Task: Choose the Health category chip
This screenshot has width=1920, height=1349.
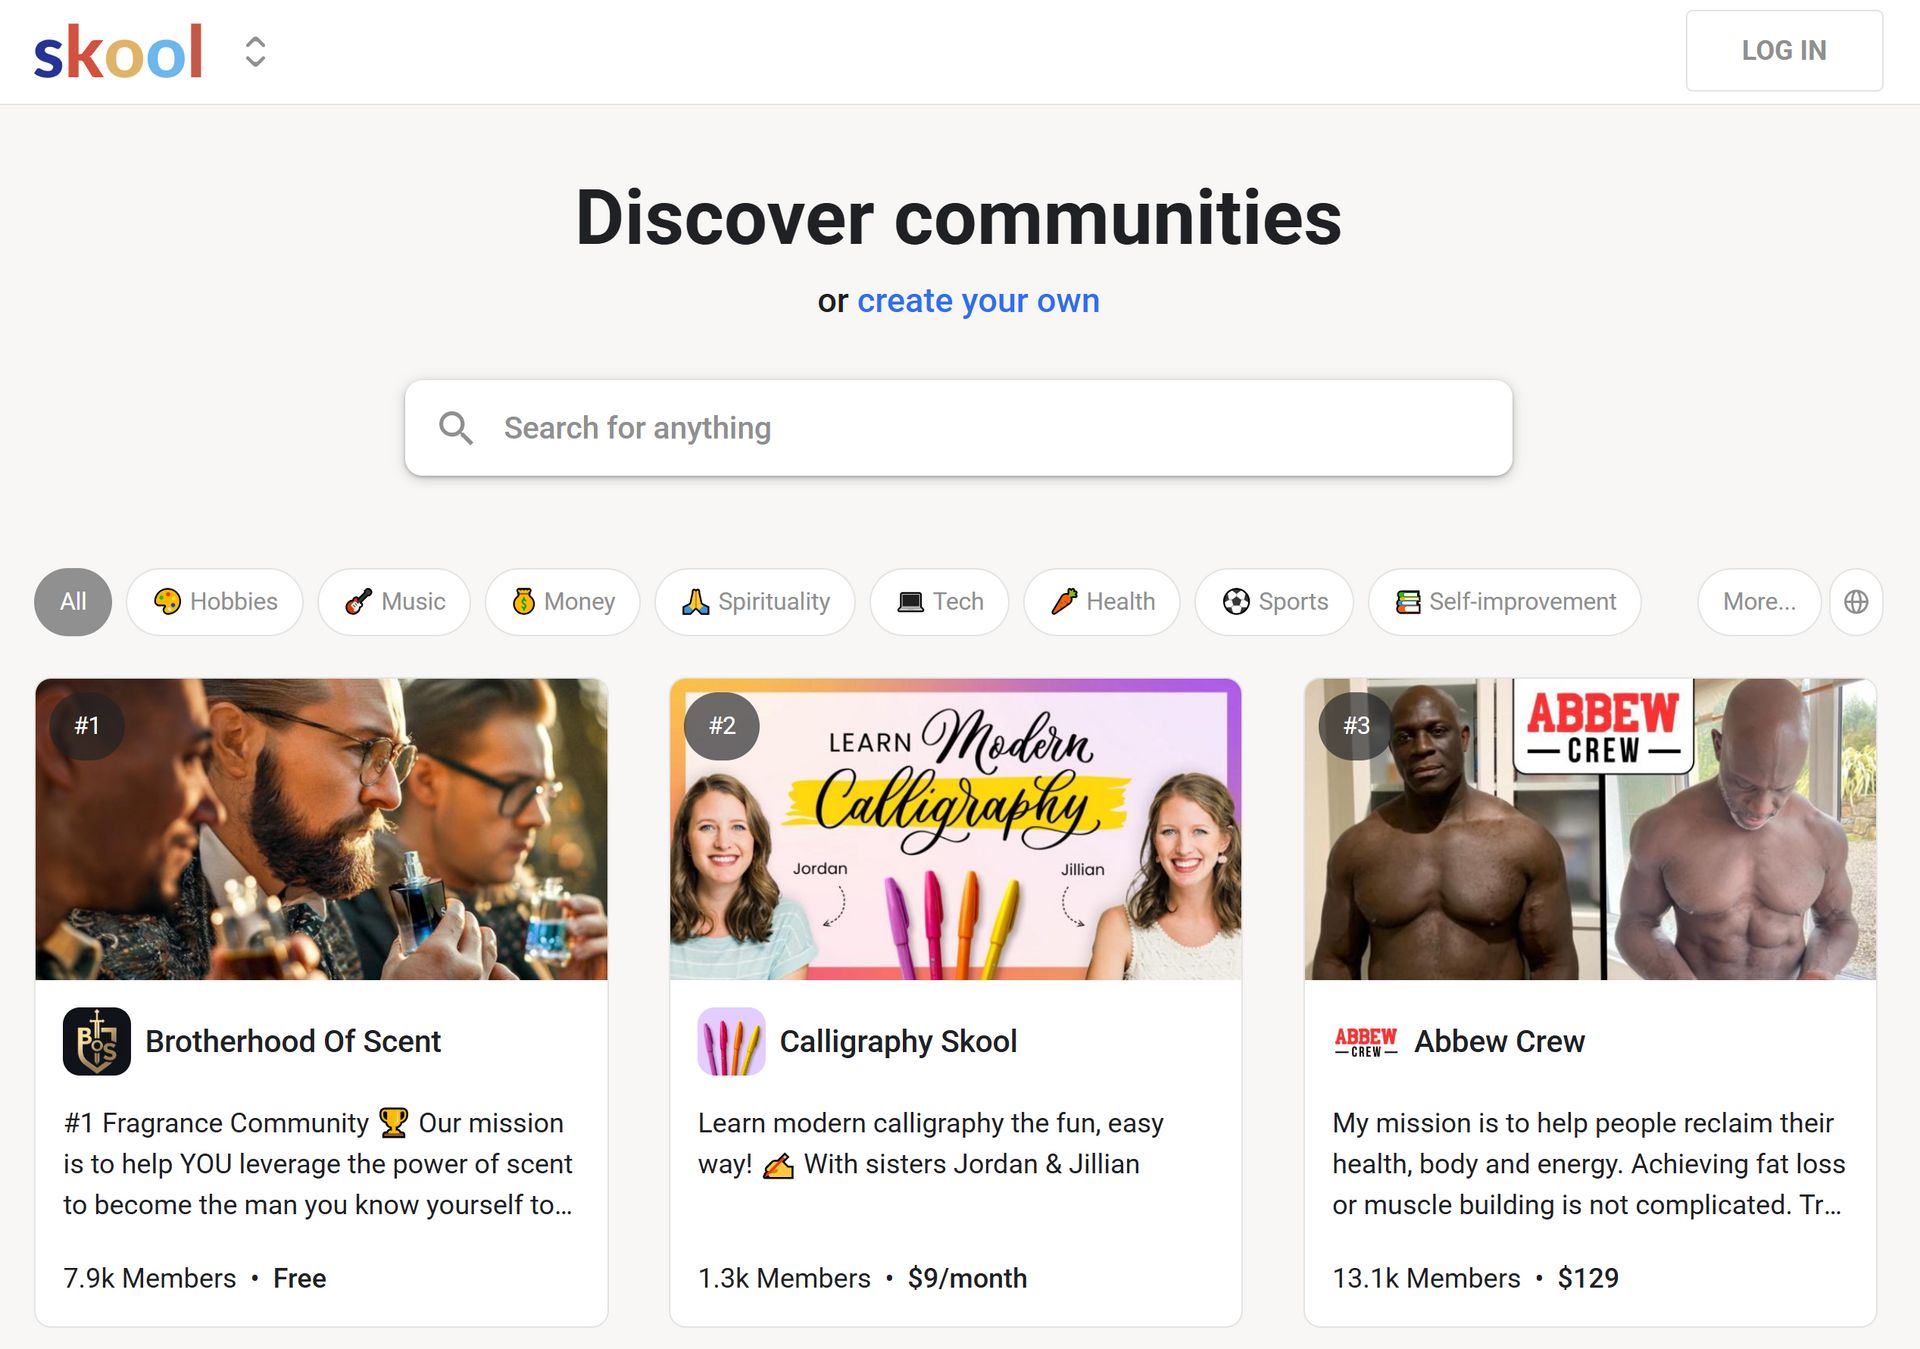Action: 1102,602
